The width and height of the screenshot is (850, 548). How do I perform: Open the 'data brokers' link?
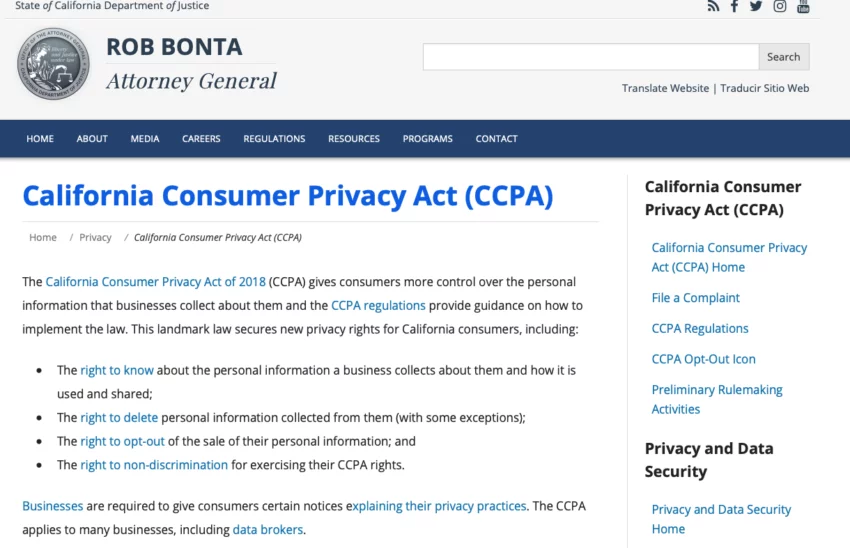coord(268,530)
